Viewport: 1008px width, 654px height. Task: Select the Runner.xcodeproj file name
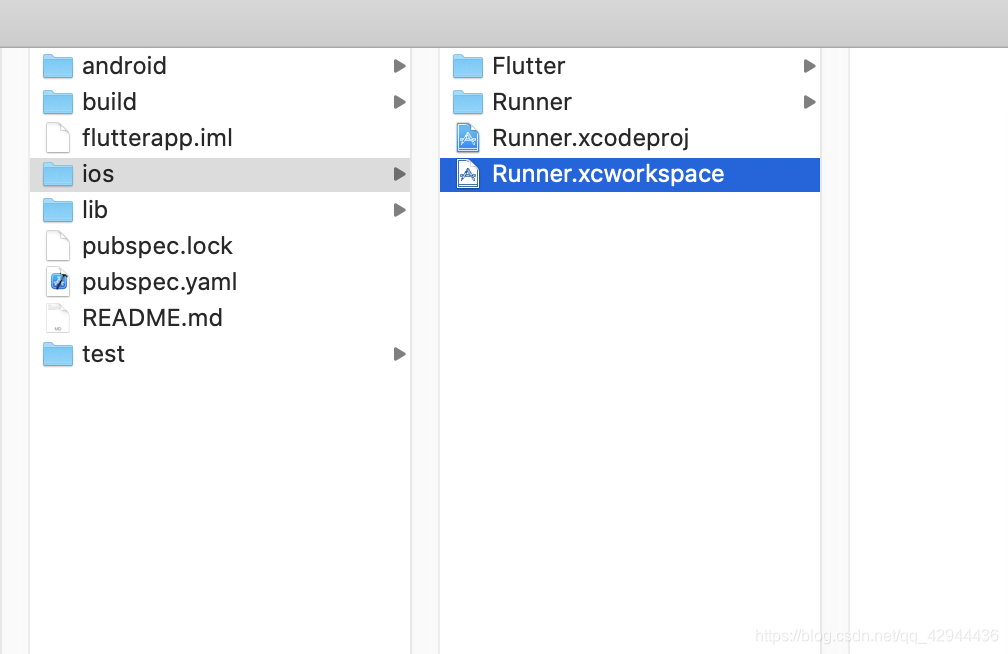coord(591,139)
